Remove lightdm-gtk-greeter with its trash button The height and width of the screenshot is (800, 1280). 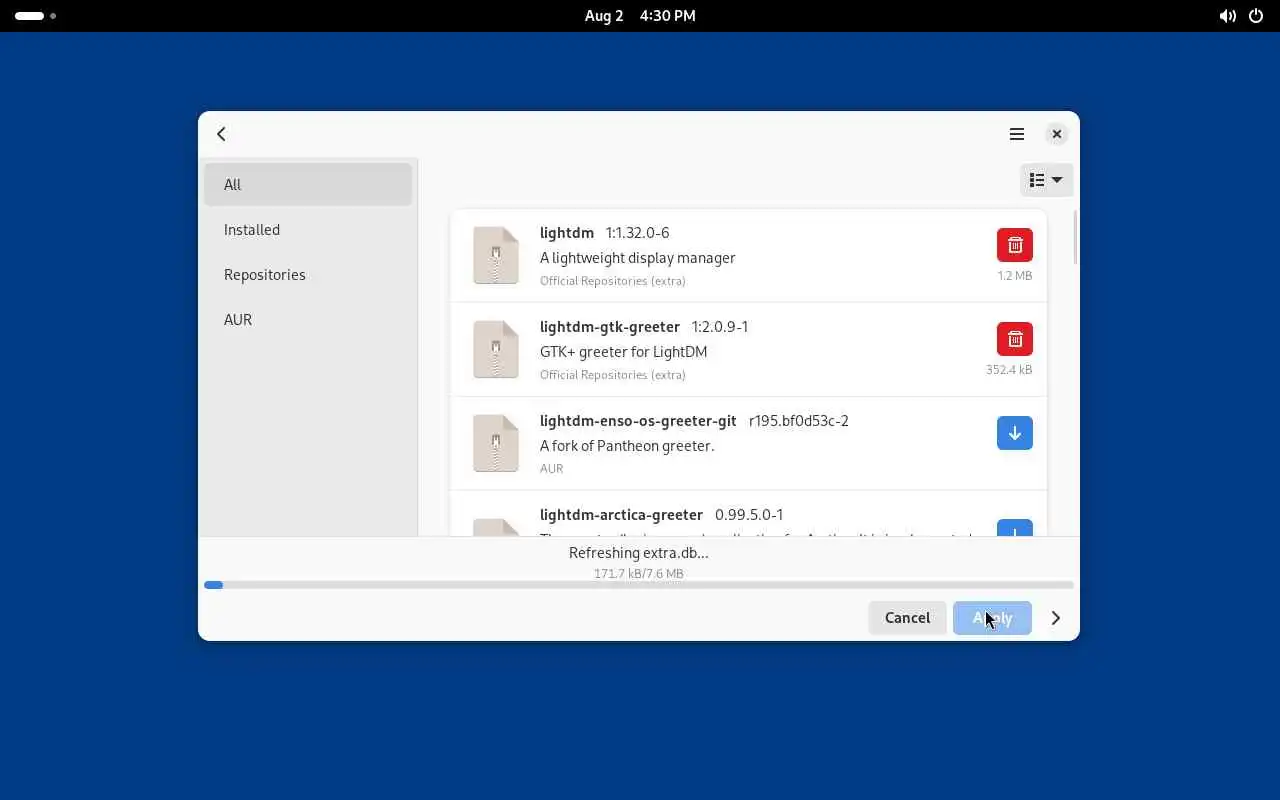1015,339
